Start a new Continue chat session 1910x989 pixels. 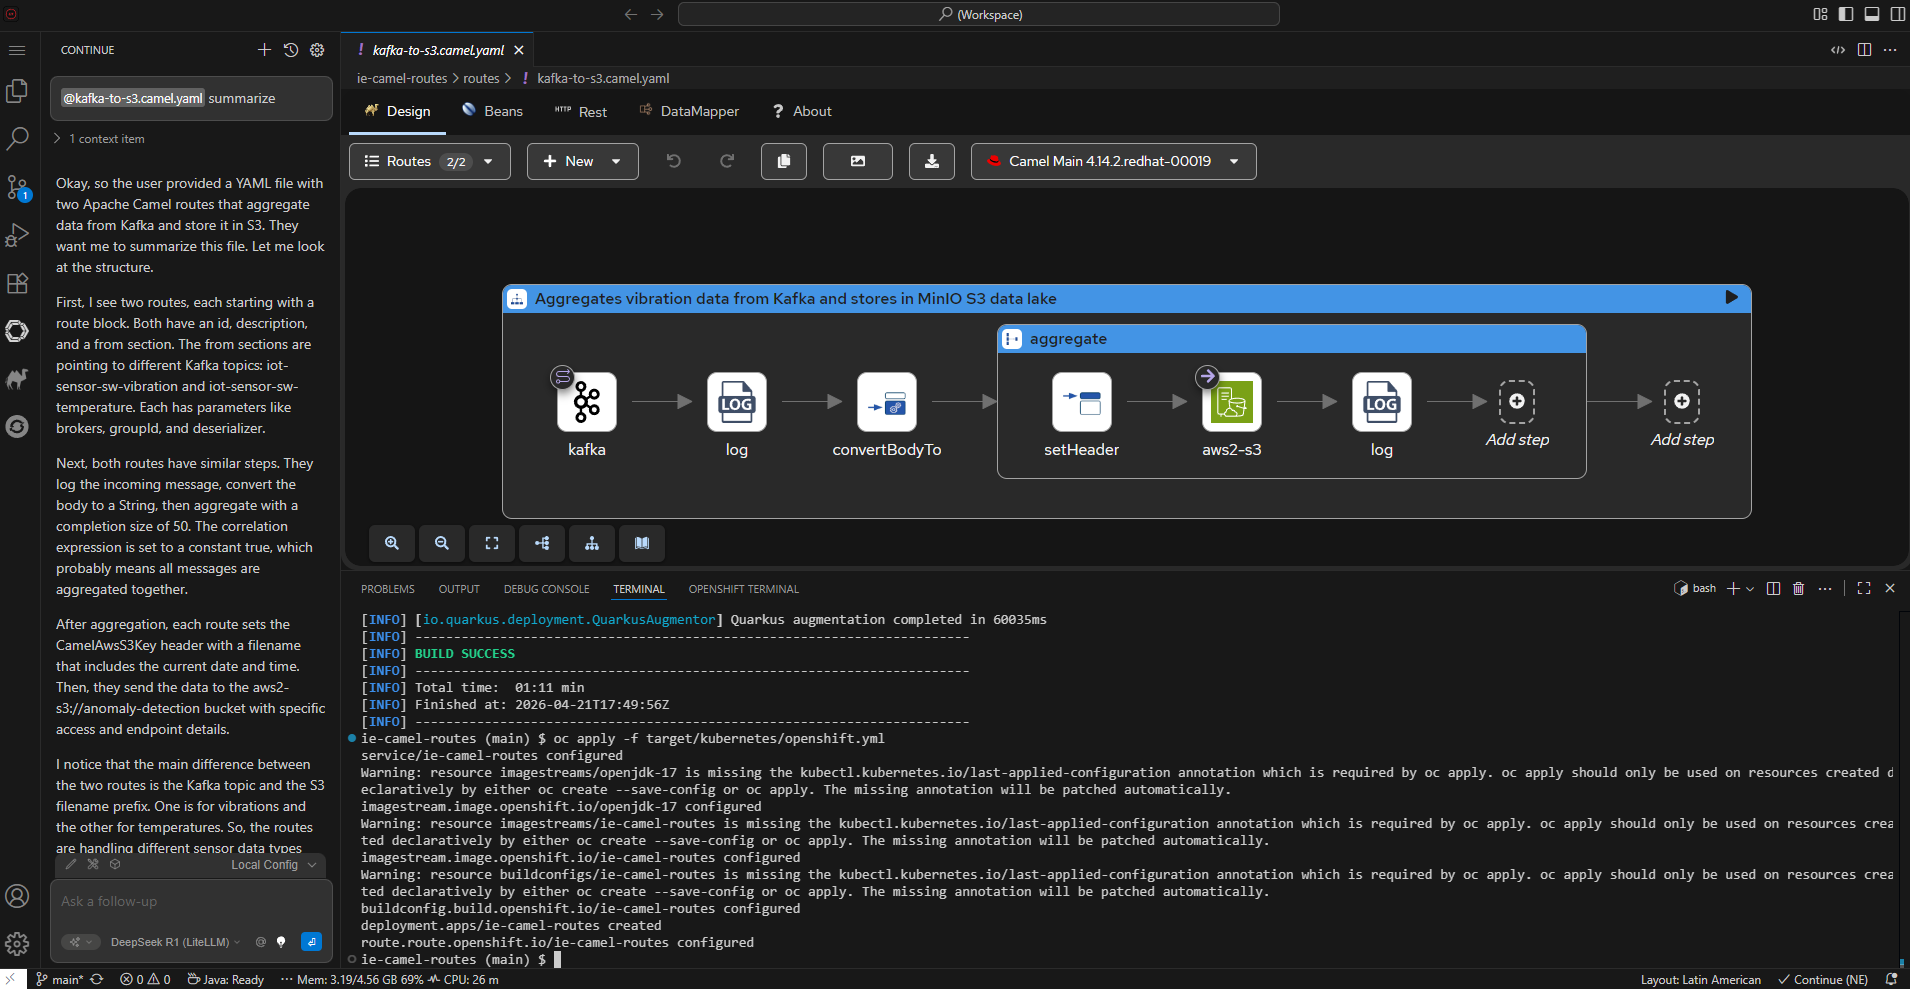coord(264,50)
